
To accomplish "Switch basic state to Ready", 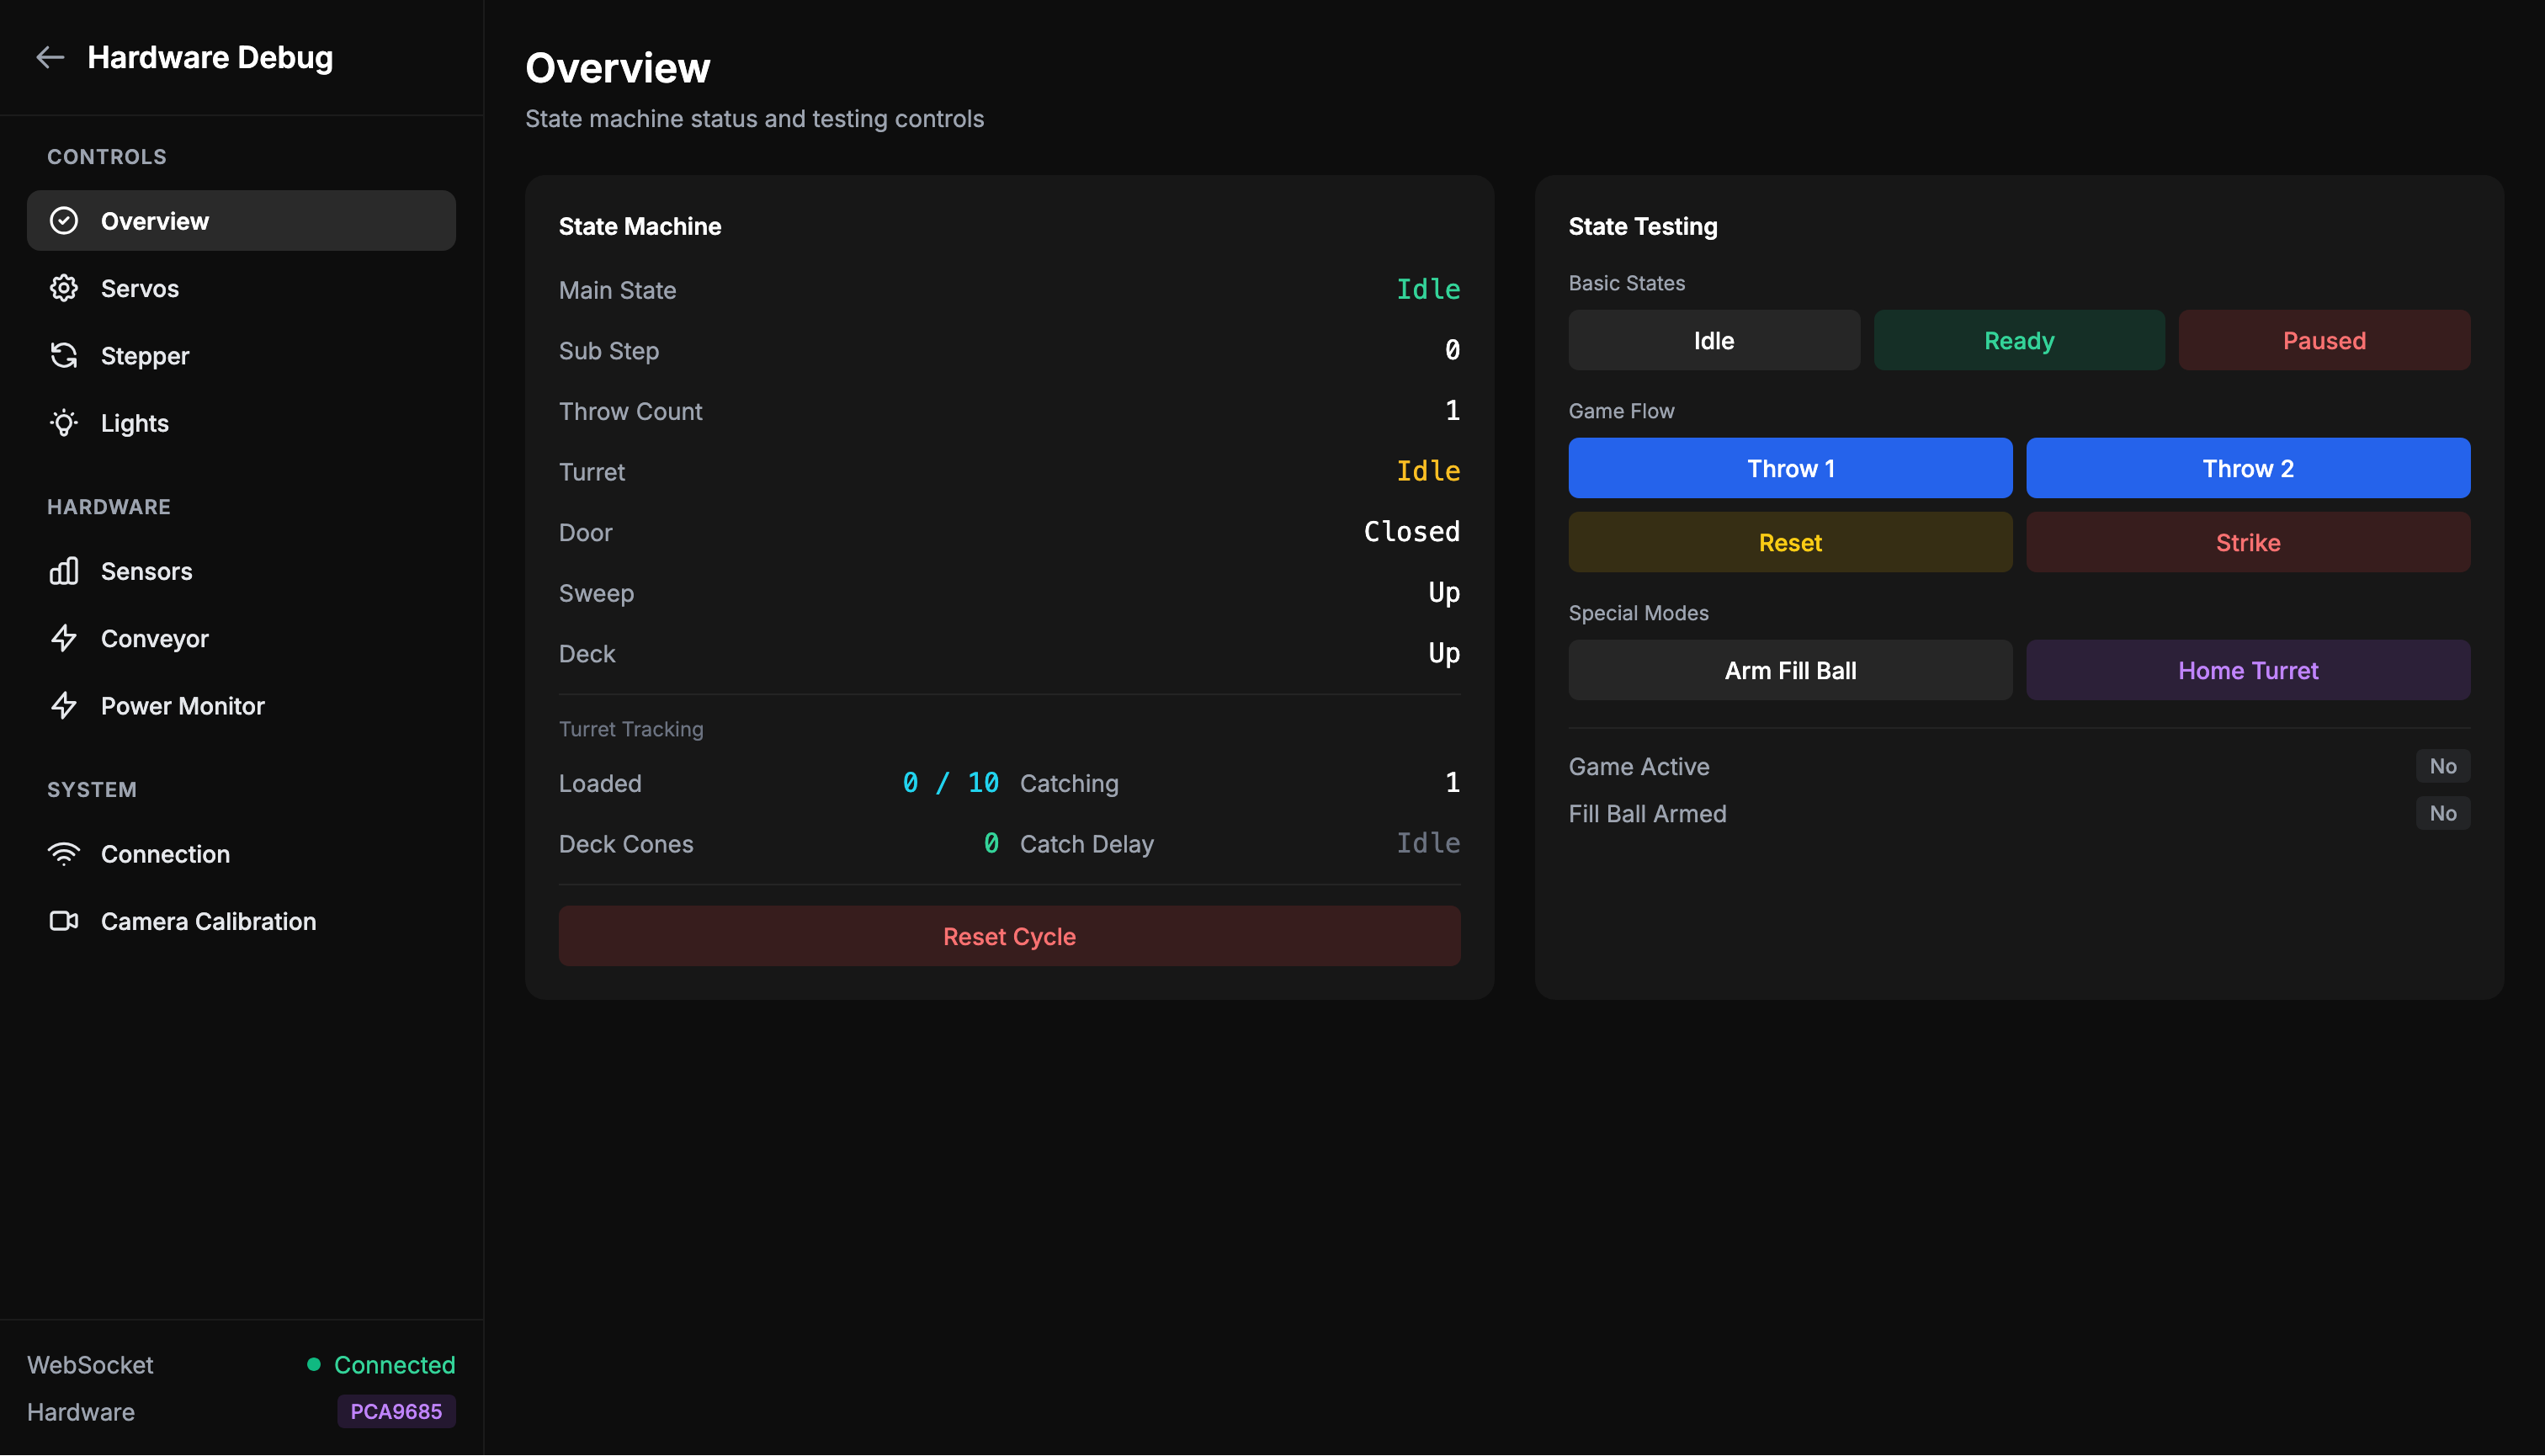I will tap(2018, 340).
